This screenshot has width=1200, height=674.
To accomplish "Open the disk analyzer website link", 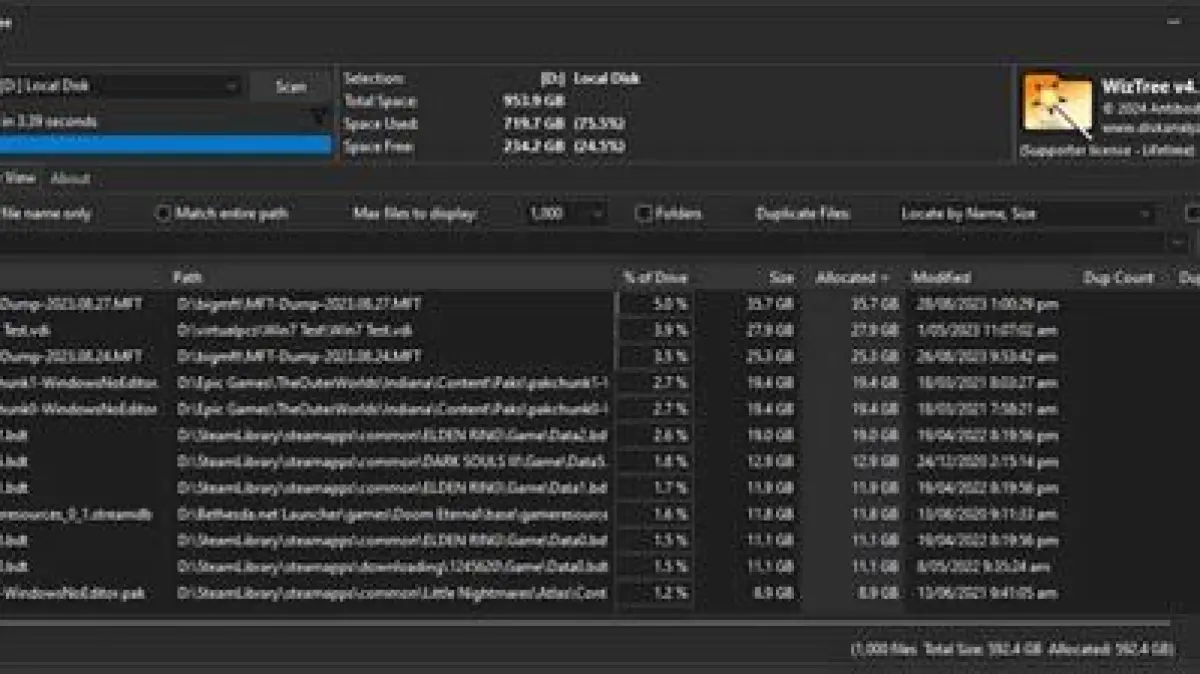I will click(x=1148, y=128).
